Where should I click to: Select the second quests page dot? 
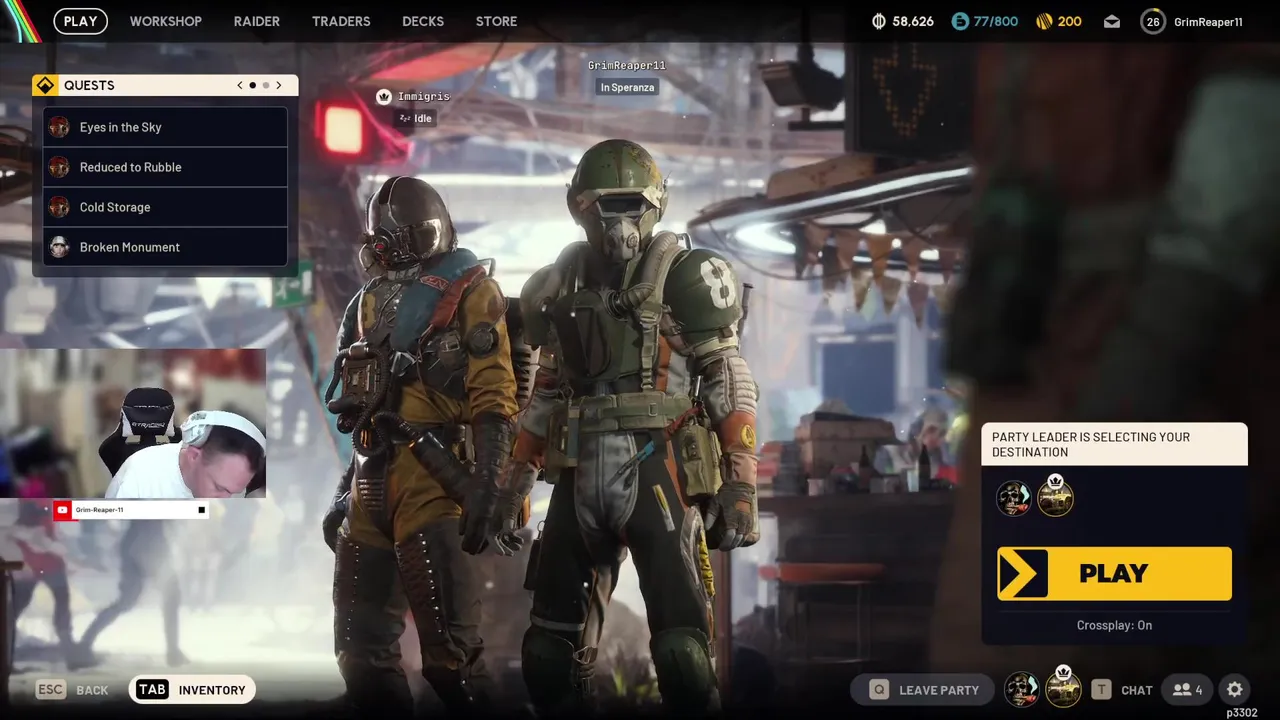266,85
